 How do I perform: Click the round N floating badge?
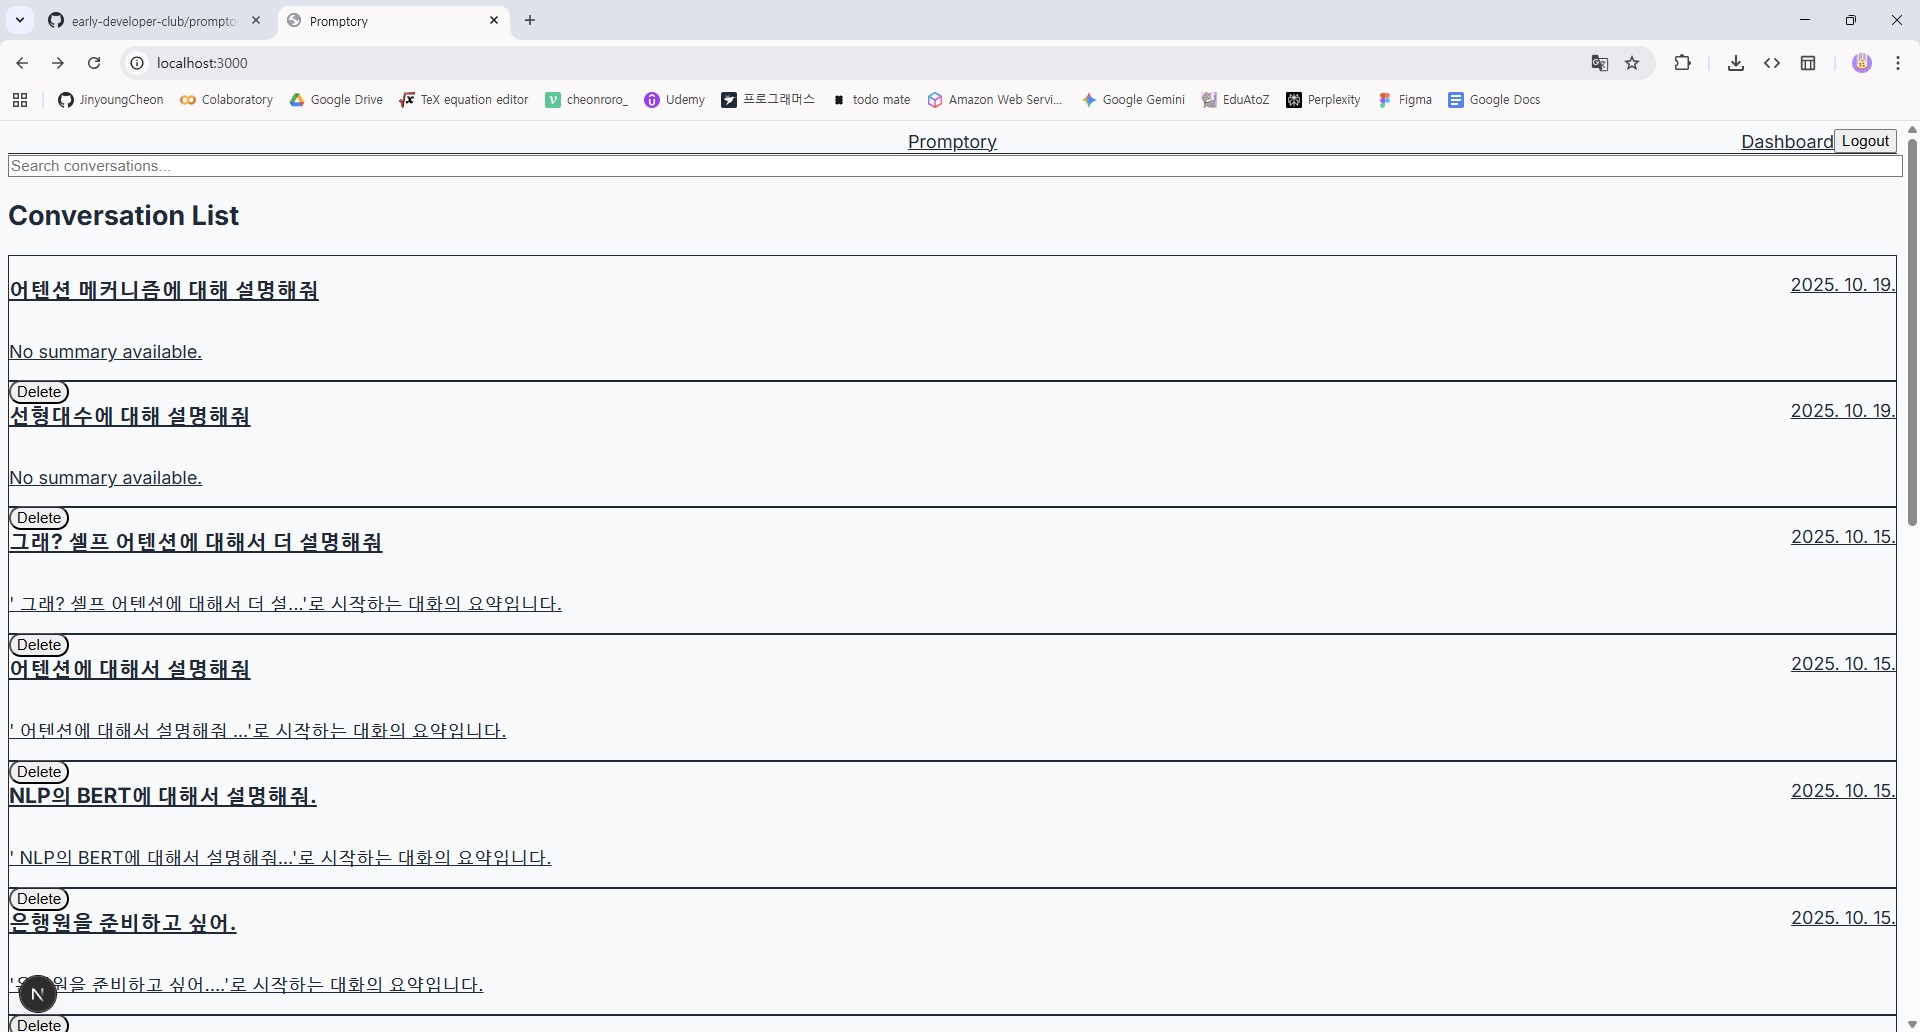(x=38, y=994)
